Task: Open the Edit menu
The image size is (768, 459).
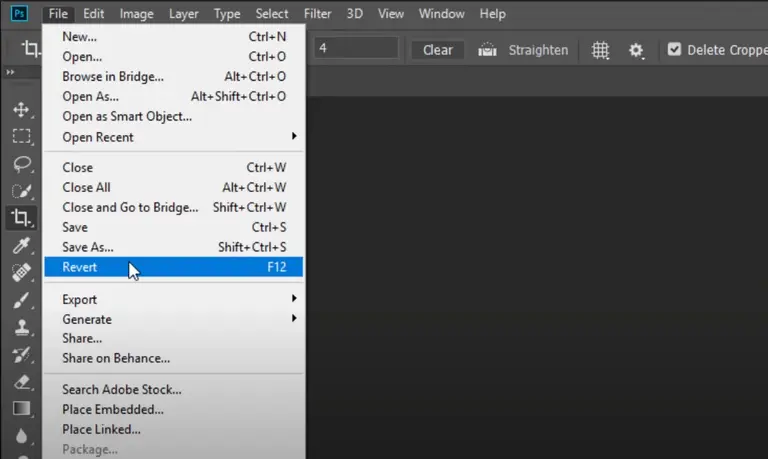Action: pyautogui.click(x=93, y=14)
